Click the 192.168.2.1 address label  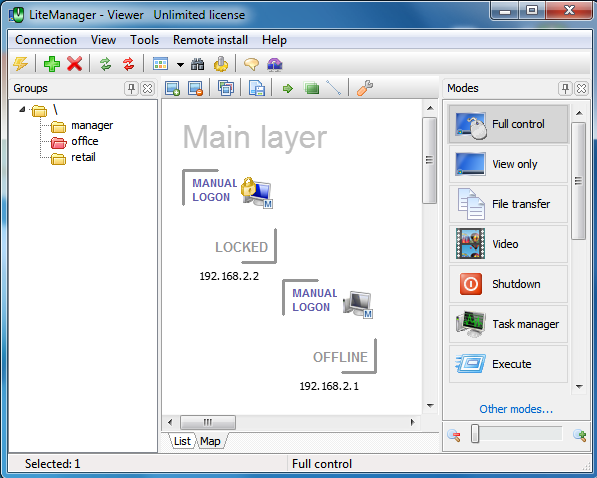pyautogui.click(x=329, y=386)
